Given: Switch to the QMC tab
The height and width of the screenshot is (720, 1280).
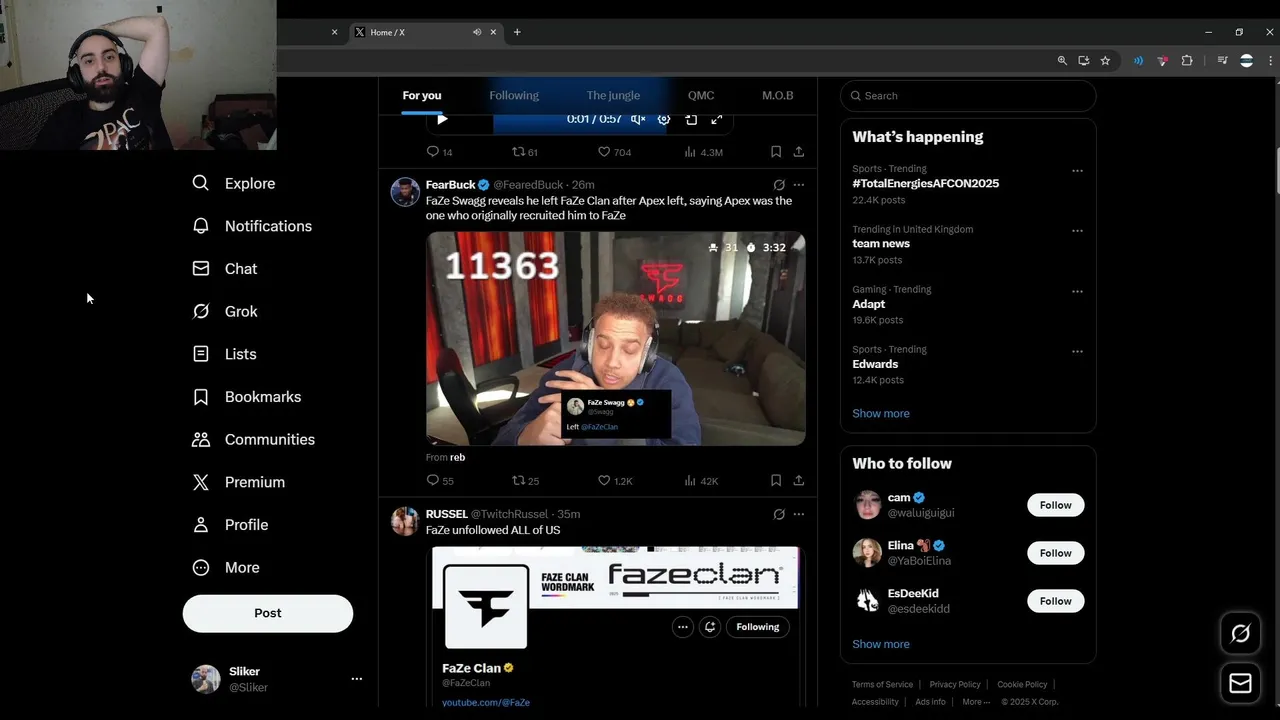Looking at the screenshot, I should 701,95.
